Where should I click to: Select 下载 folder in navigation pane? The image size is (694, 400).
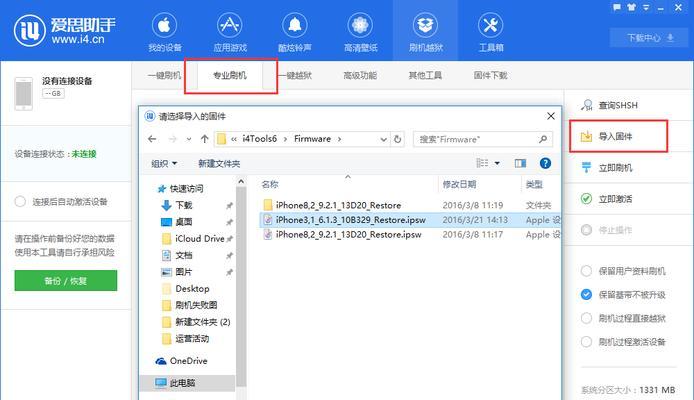pos(177,205)
